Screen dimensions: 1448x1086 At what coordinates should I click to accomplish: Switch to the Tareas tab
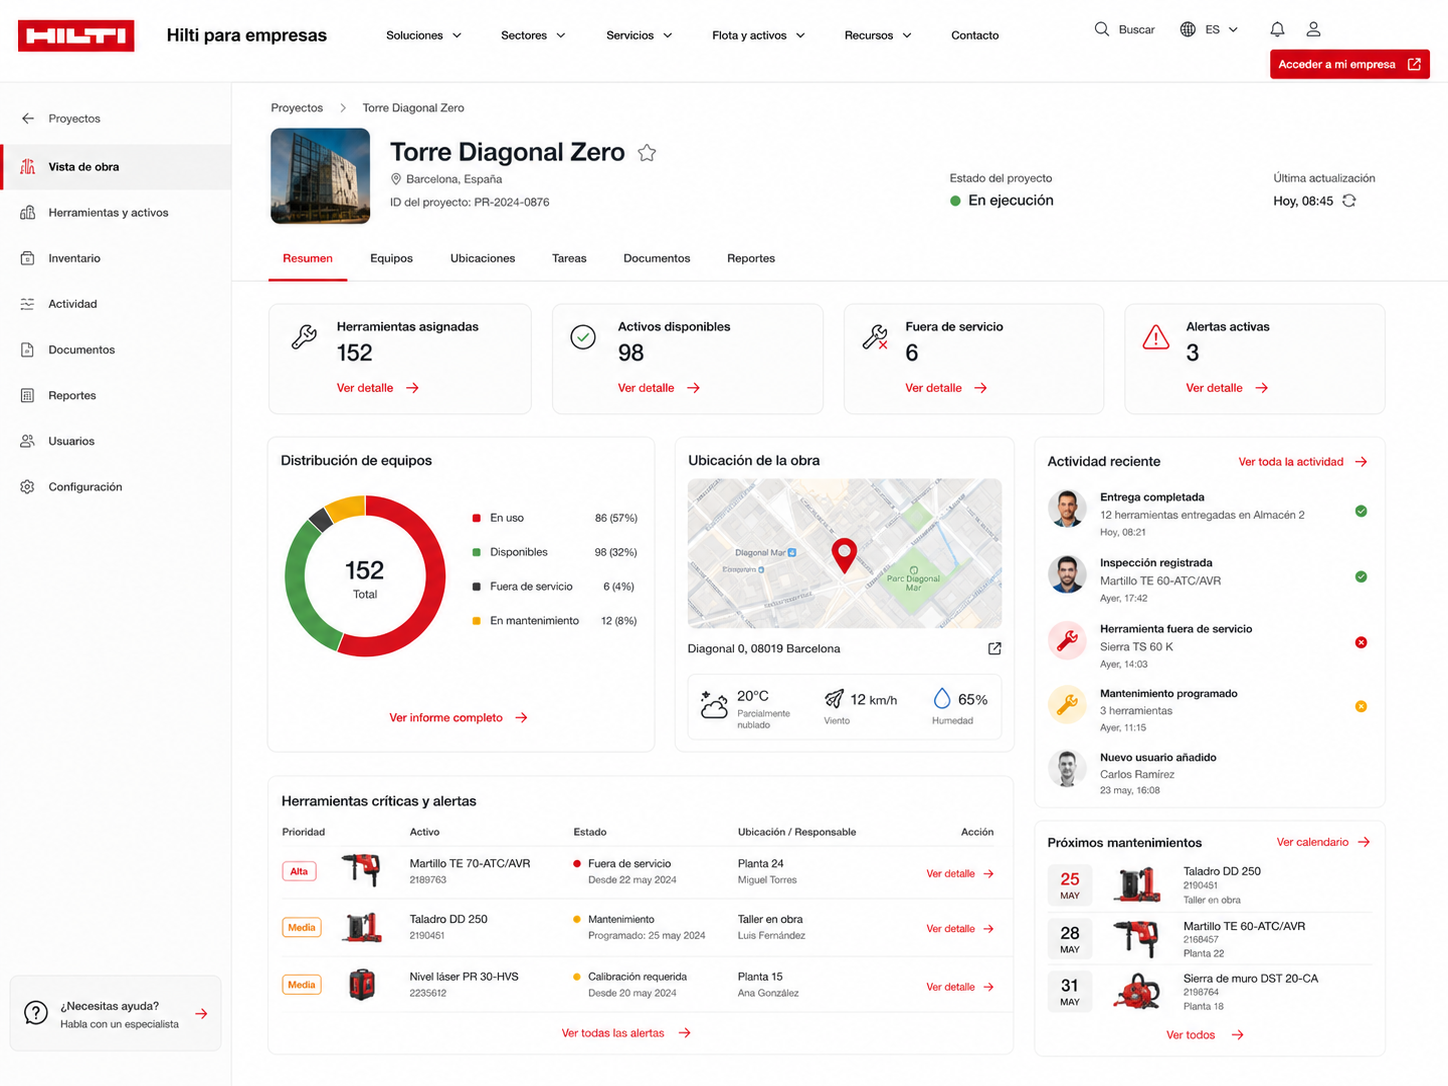point(569,258)
